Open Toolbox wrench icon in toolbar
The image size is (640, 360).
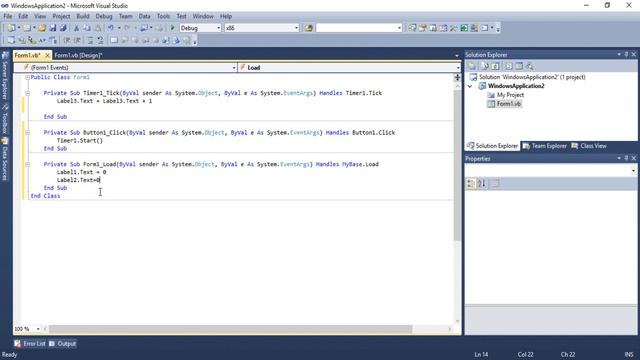tap(453, 28)
